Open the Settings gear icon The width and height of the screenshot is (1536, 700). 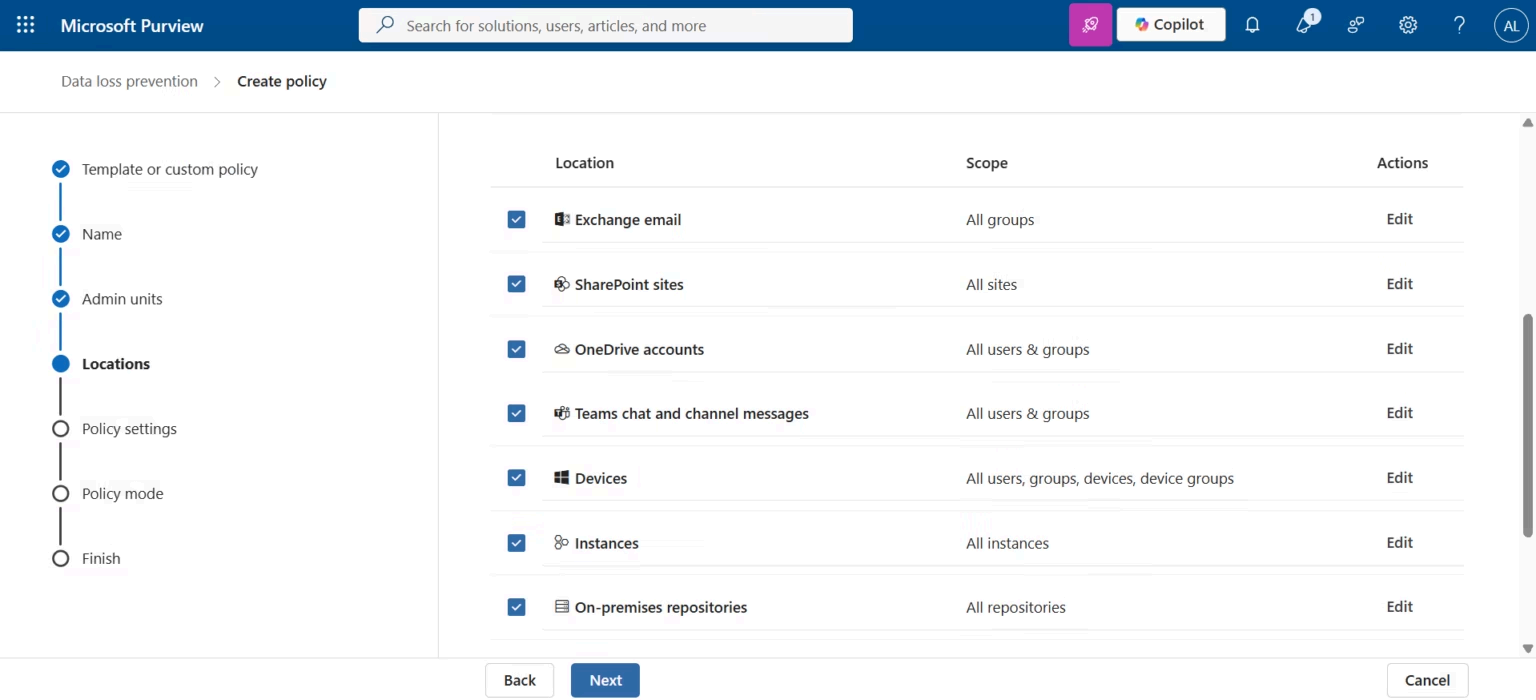(x=1408, y=25)
